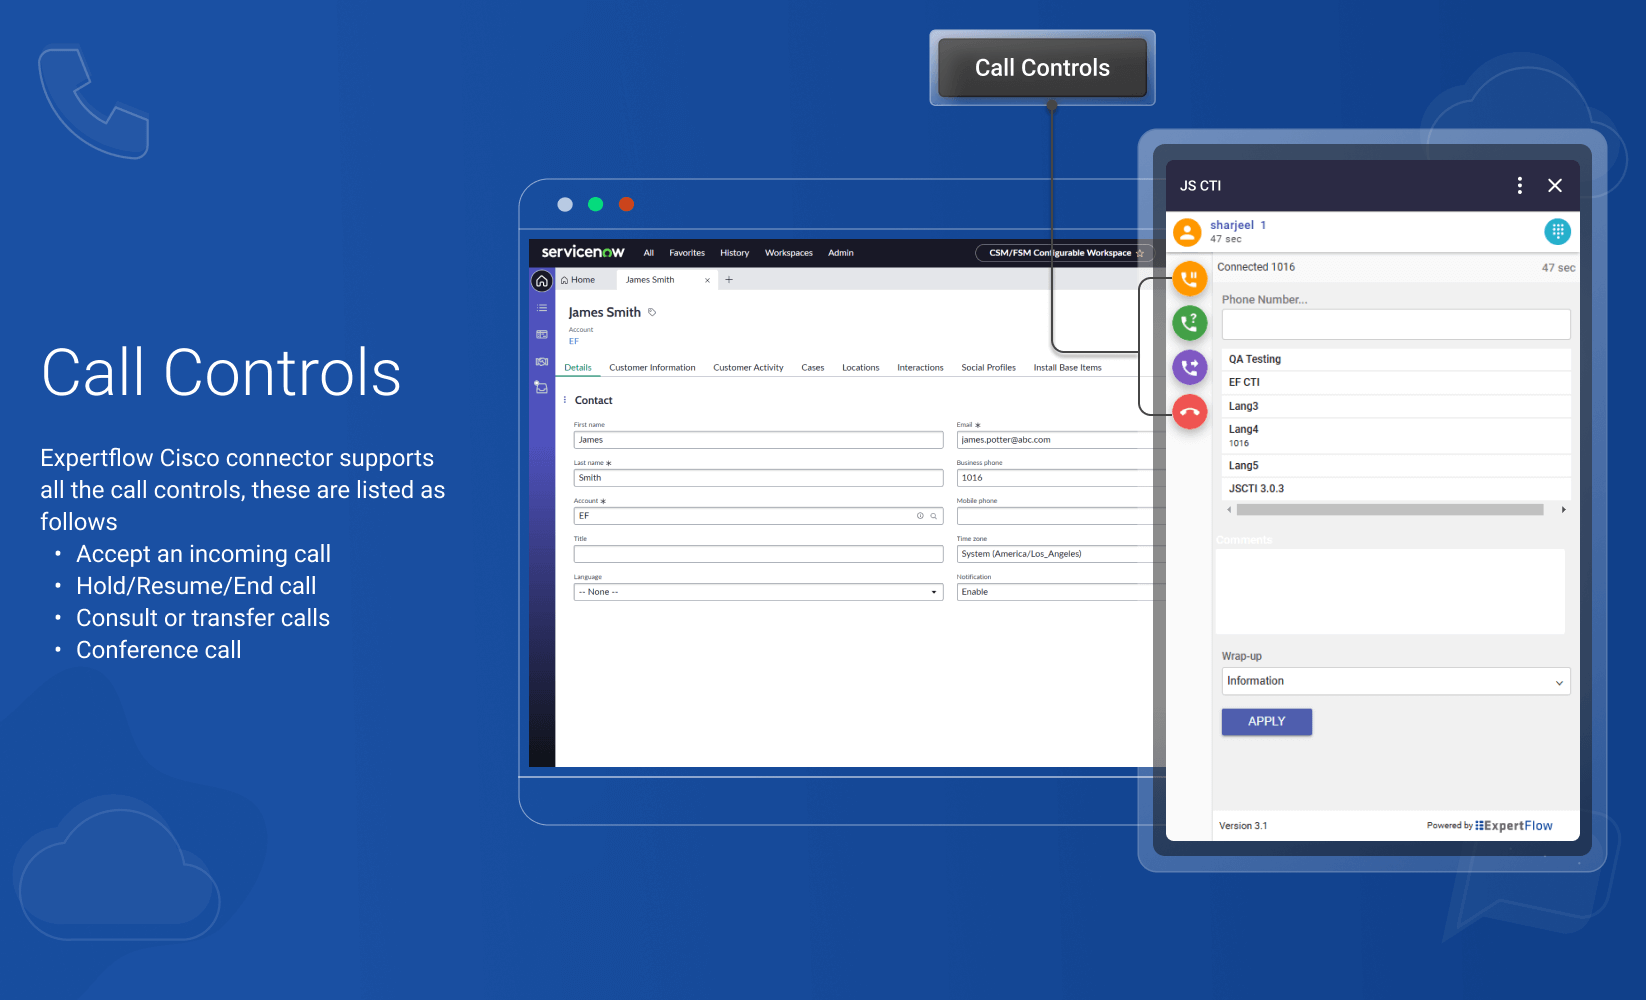Open the JS CTI three-dot menu
1646x1000 pixels.
1519,185
